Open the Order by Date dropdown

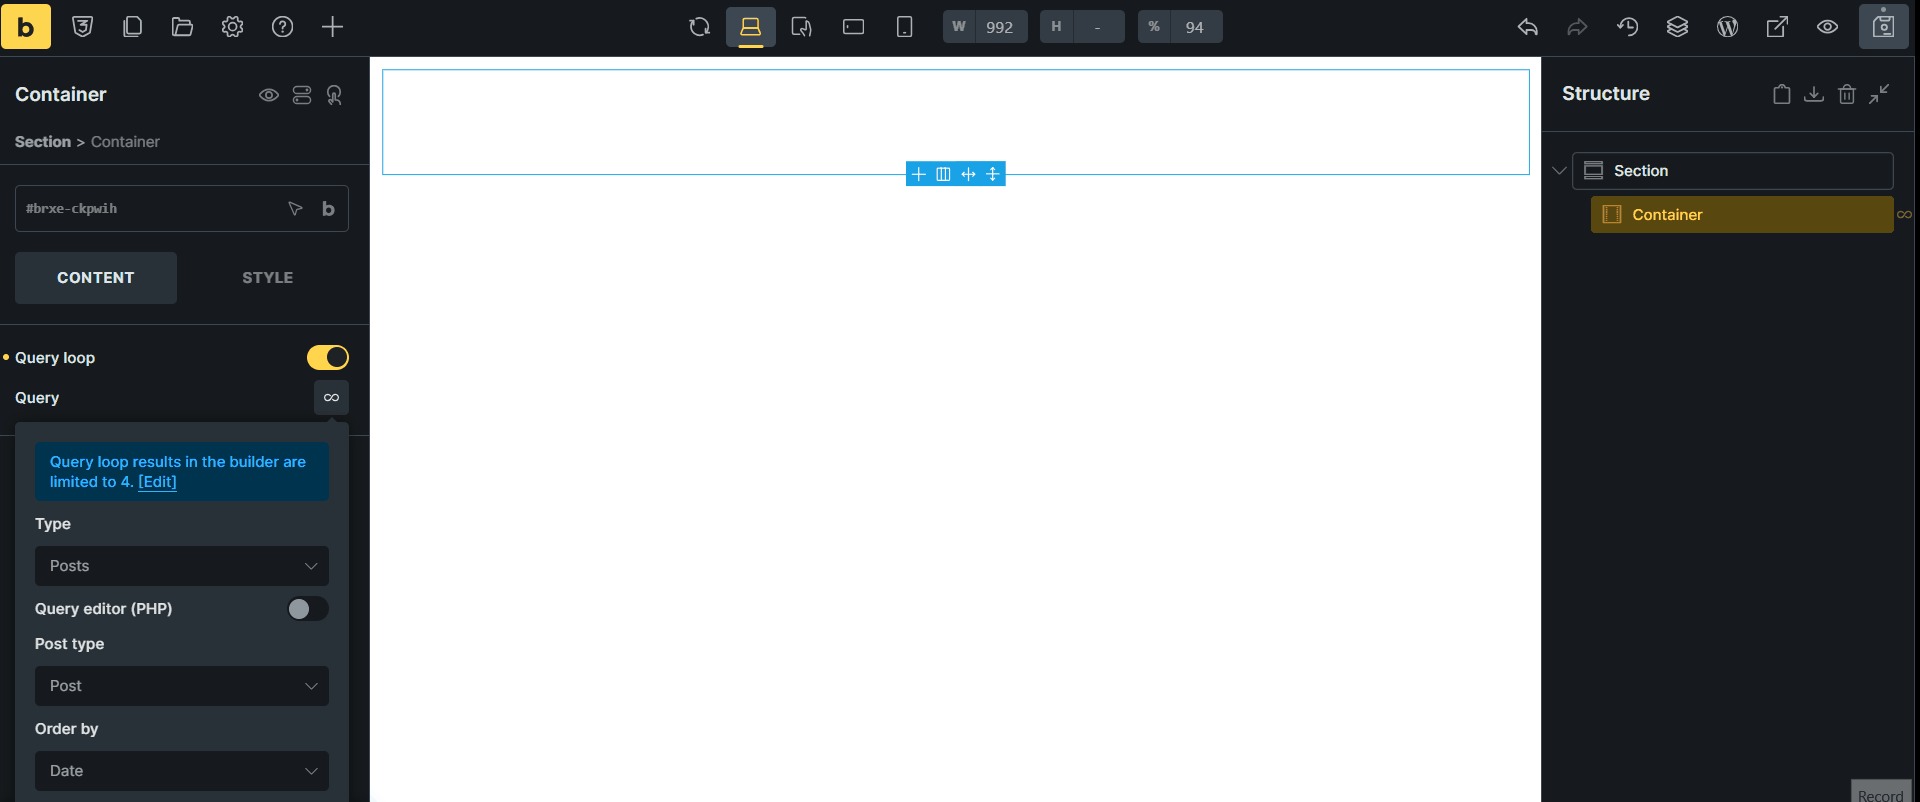(182, 771)
